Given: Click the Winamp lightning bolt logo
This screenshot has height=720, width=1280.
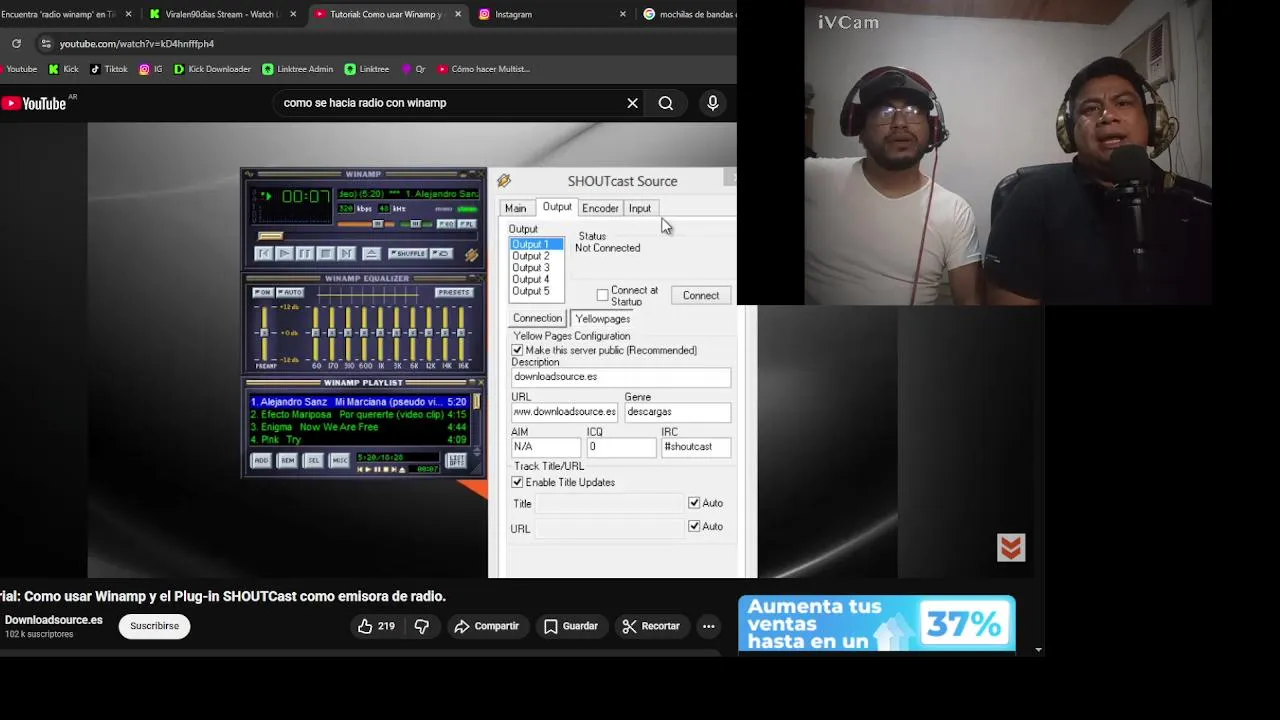Looking at the screenshot, I should pos(472,255).
